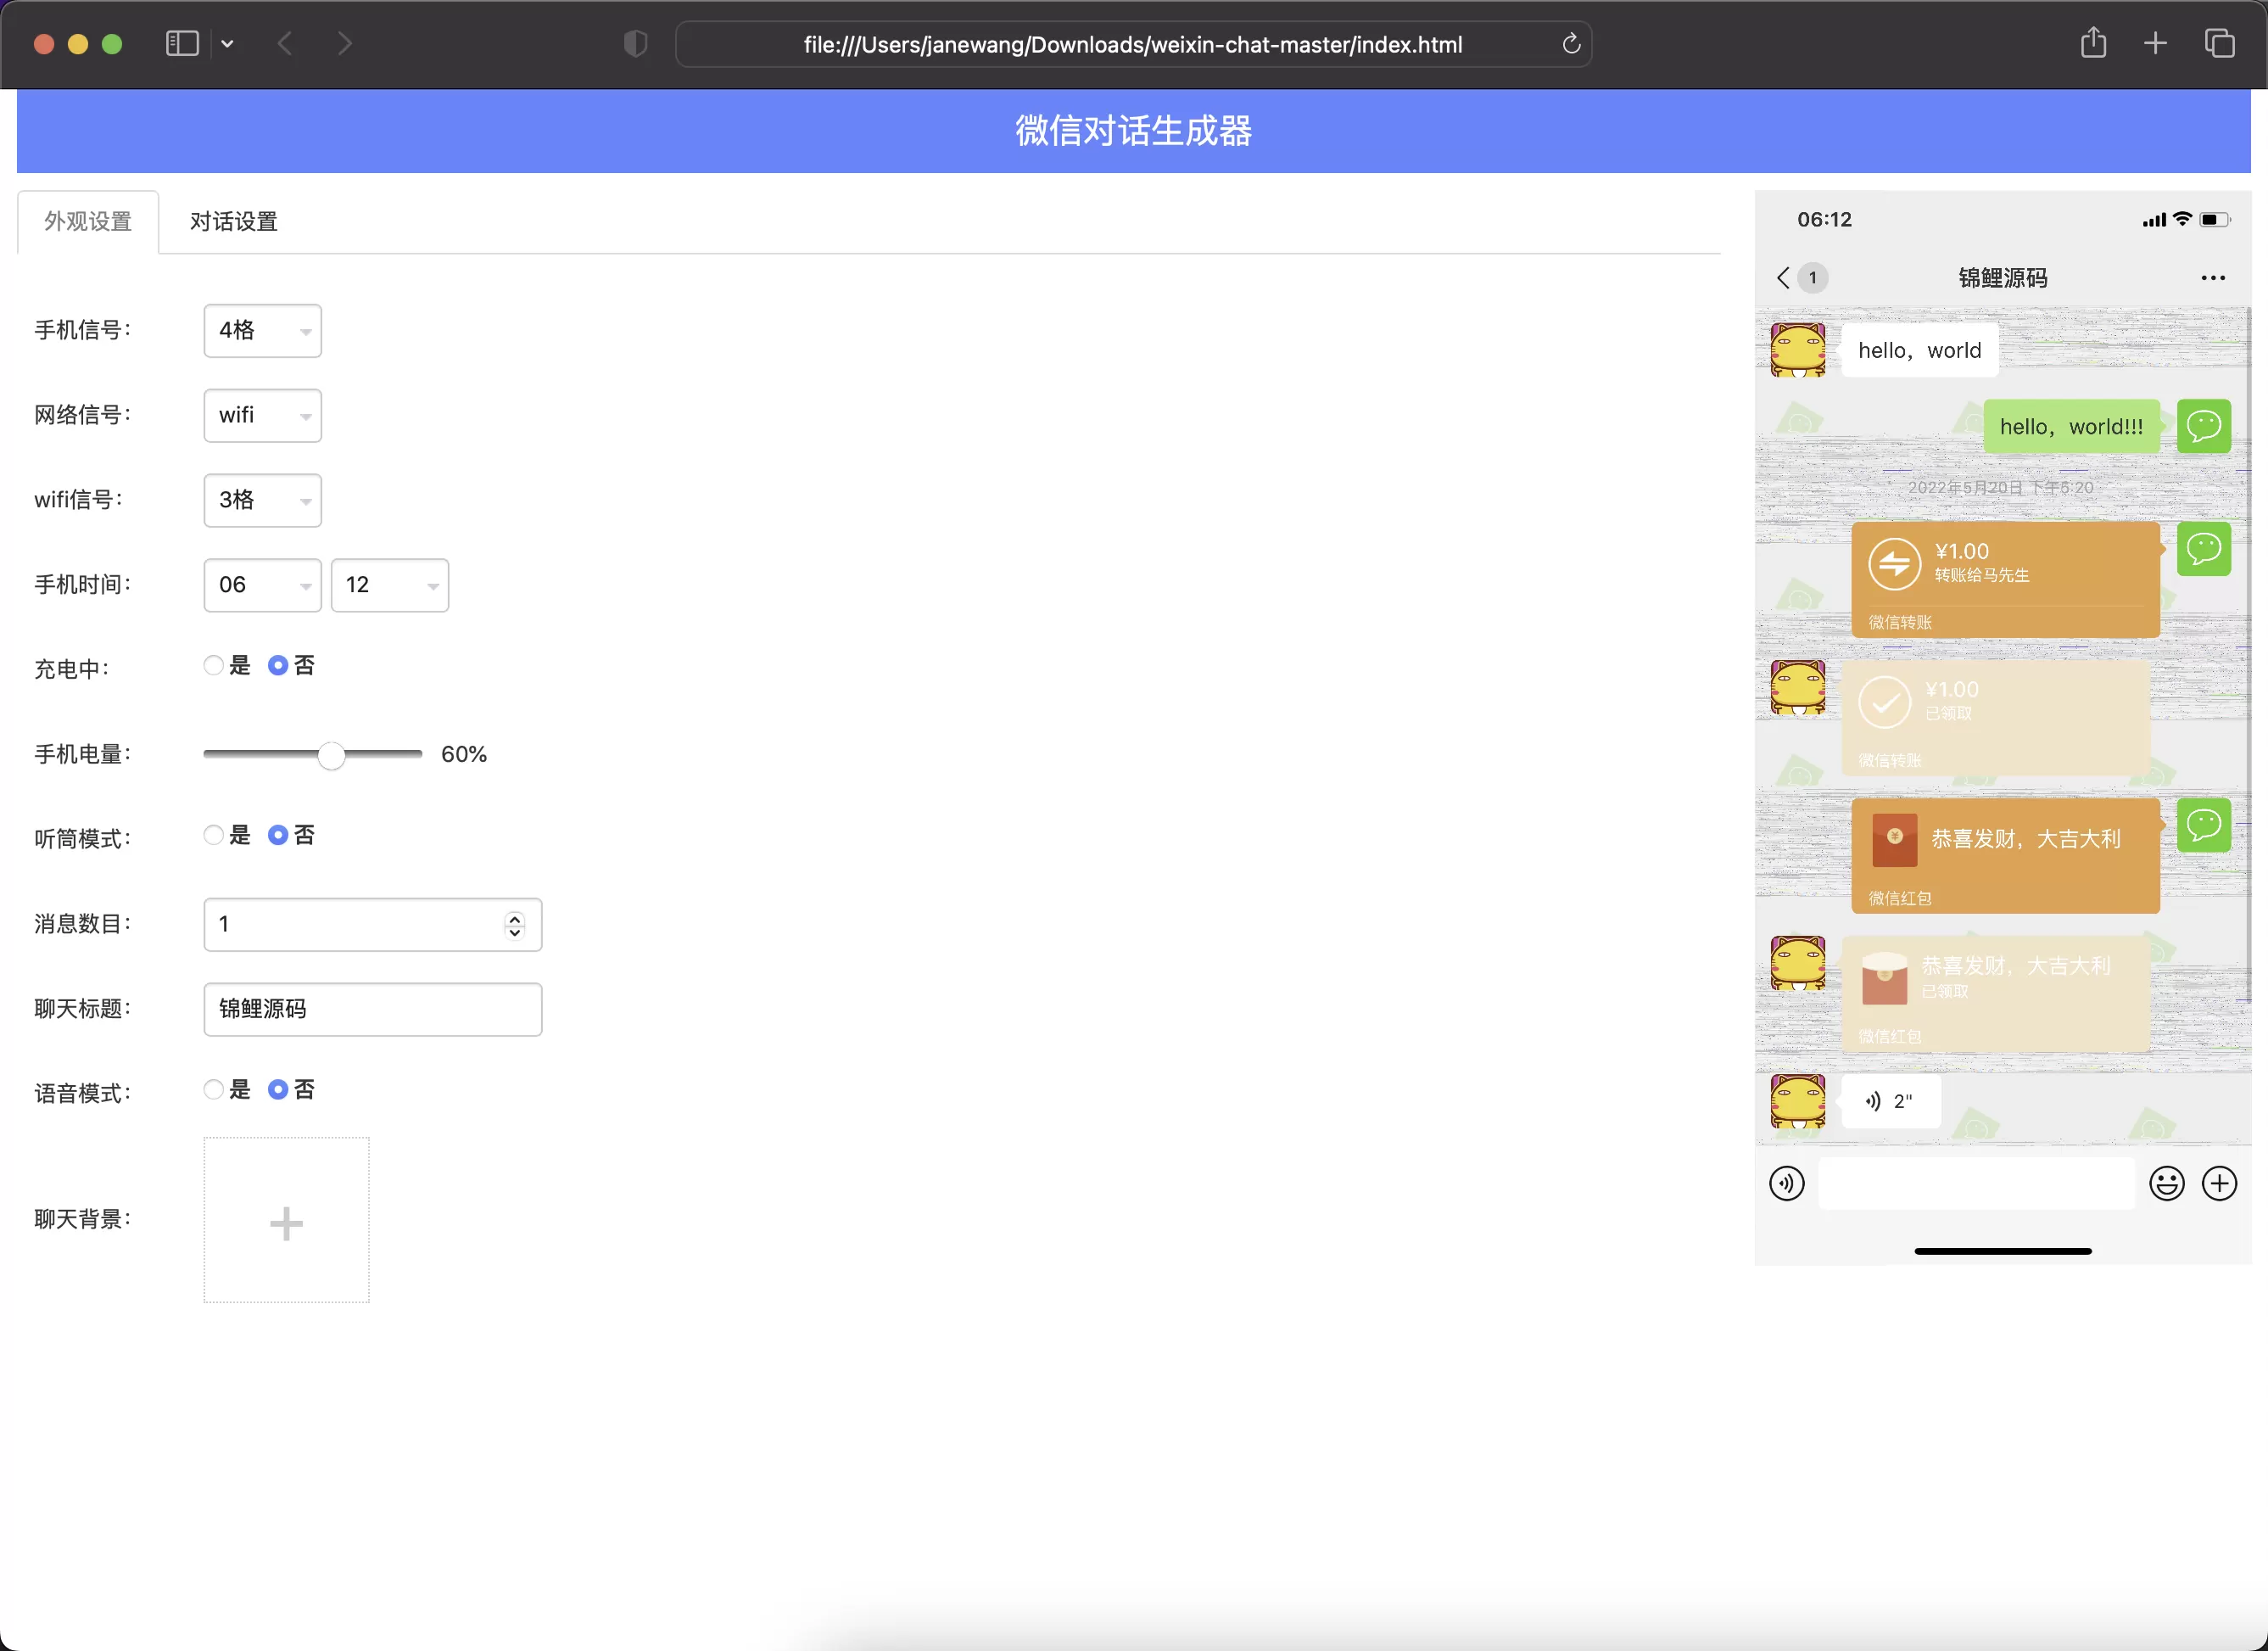Select 否 for 语音模式
Screen dimensions: 2268x1651
coord(278,1090)
